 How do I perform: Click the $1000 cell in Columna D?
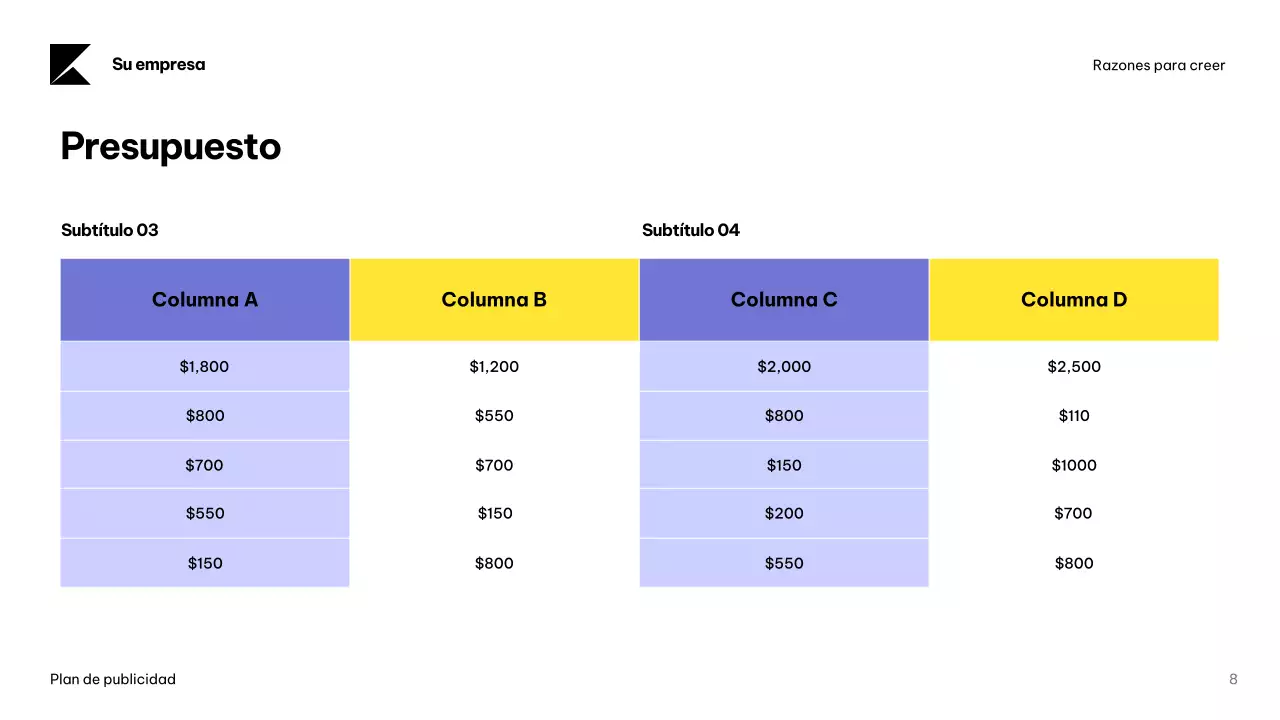1074,465
